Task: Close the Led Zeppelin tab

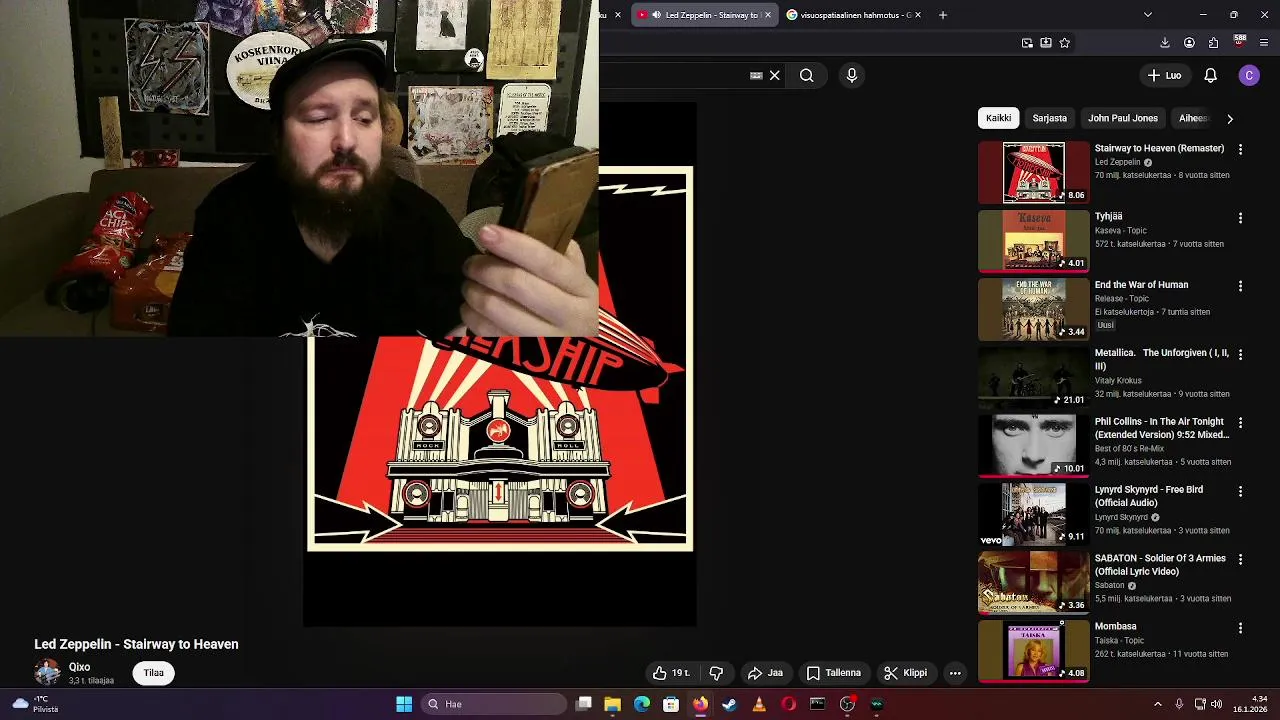Action: pyautogui.click(x=768, y=15)
